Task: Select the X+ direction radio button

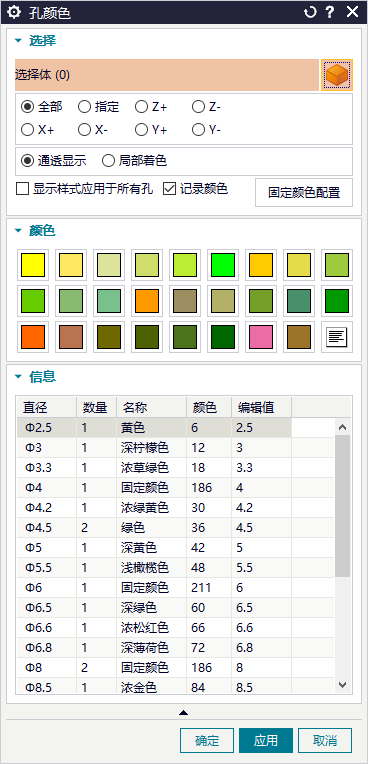Action: coord(27,130)
